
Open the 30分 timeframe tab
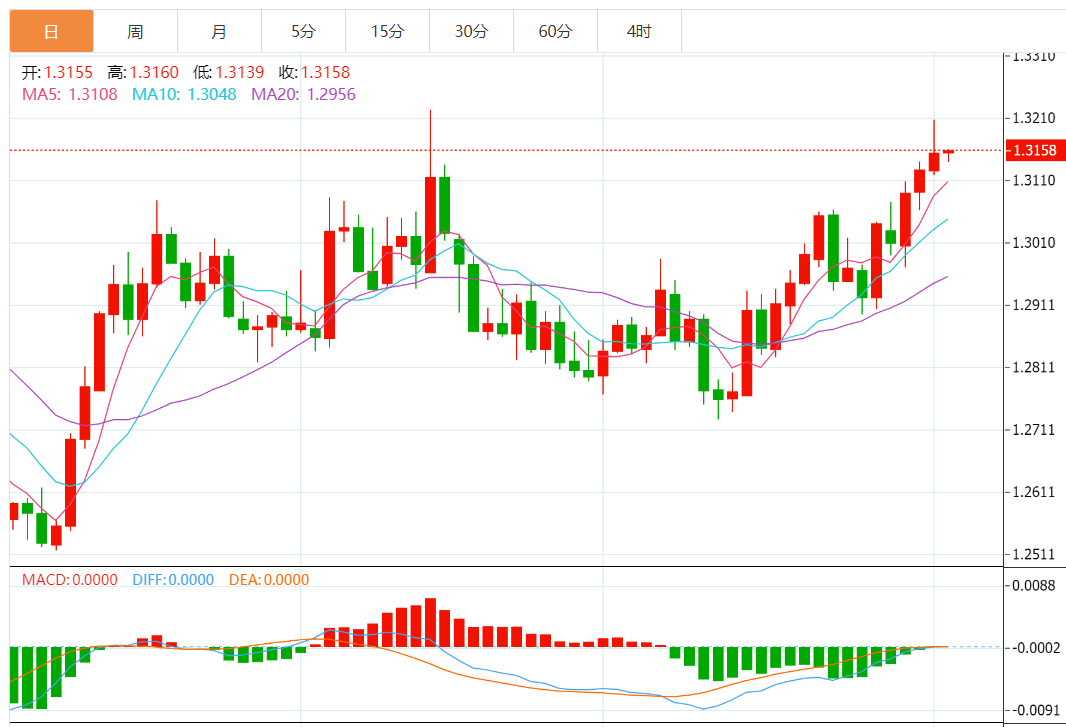coord(471,31)
